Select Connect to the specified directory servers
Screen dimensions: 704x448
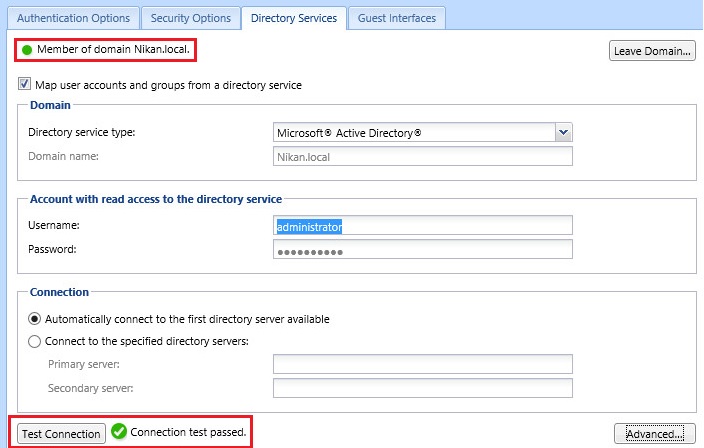35,341
